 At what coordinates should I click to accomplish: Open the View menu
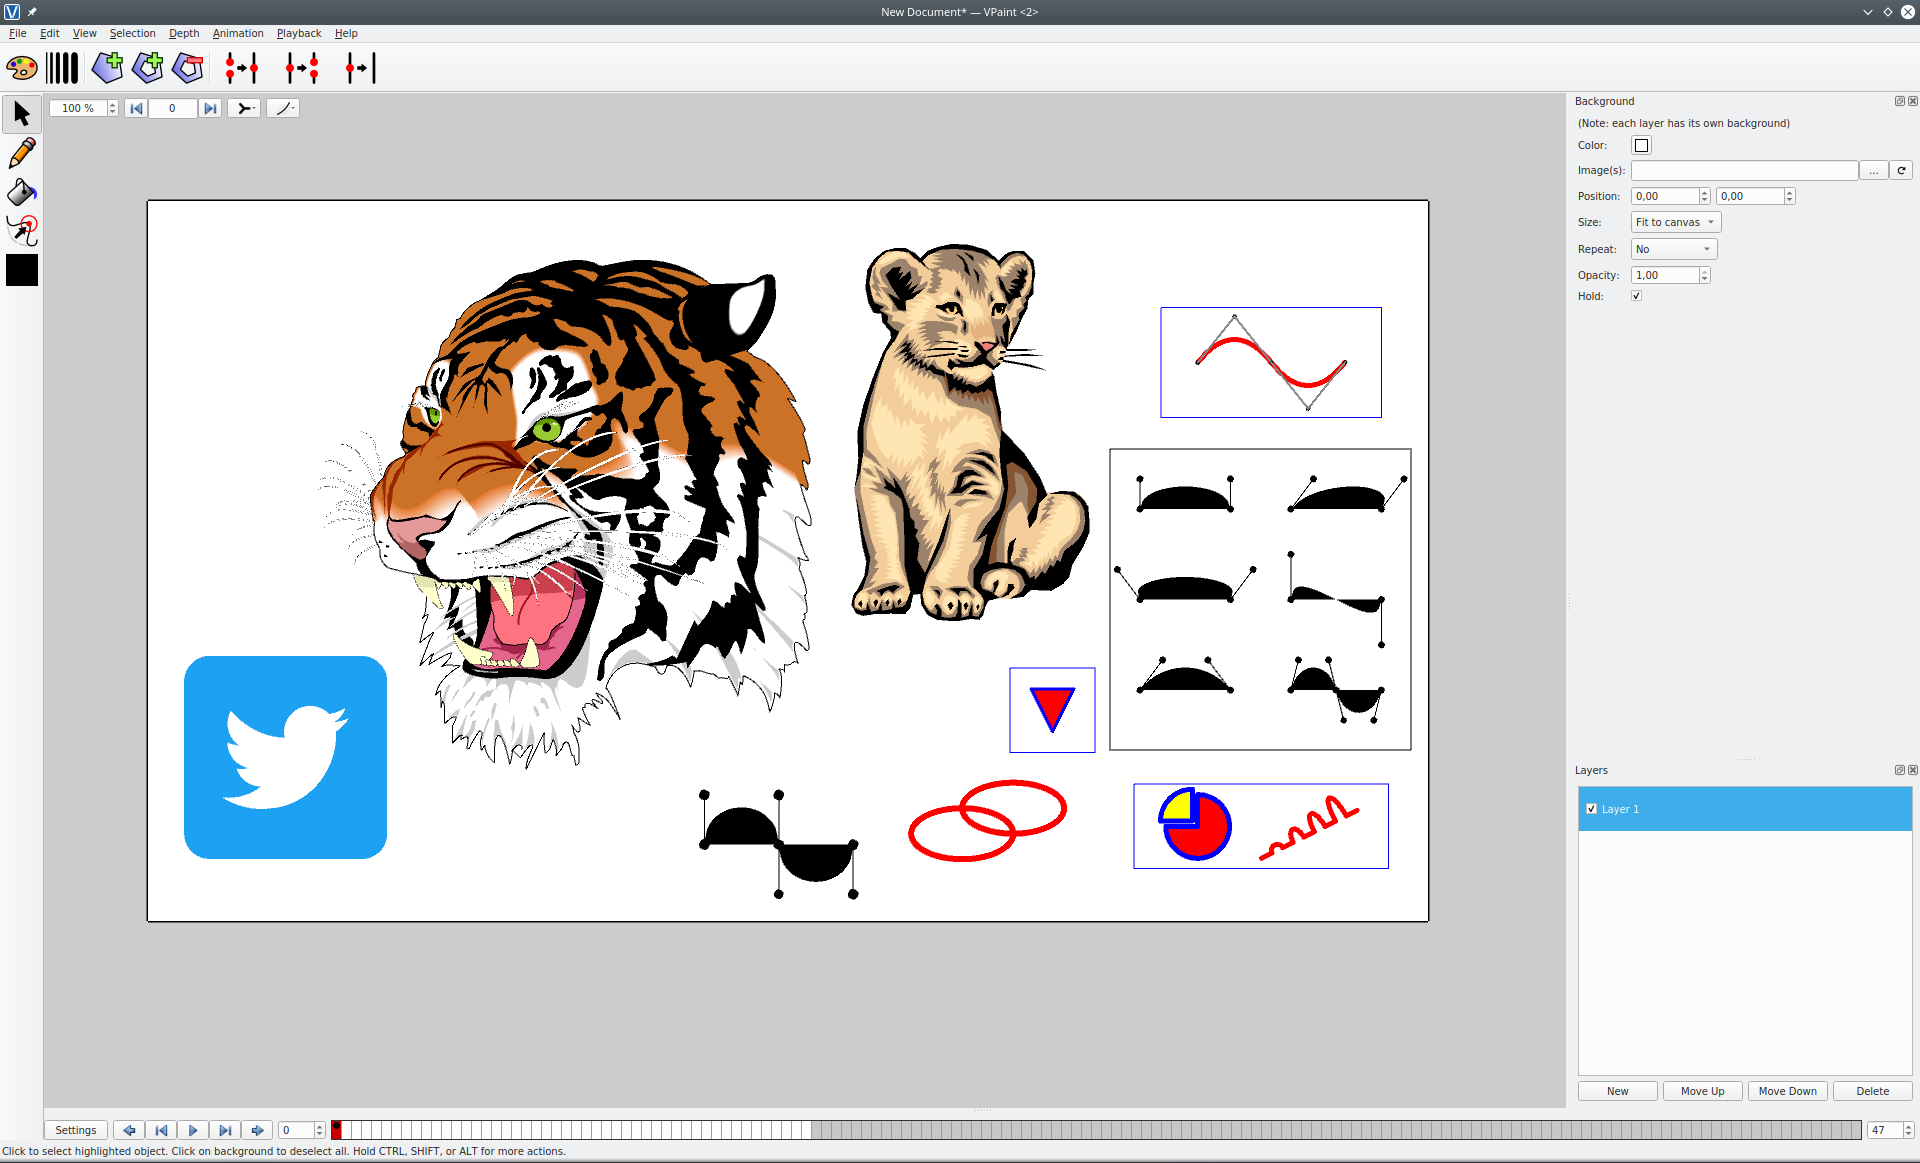[x=84, y=33]
